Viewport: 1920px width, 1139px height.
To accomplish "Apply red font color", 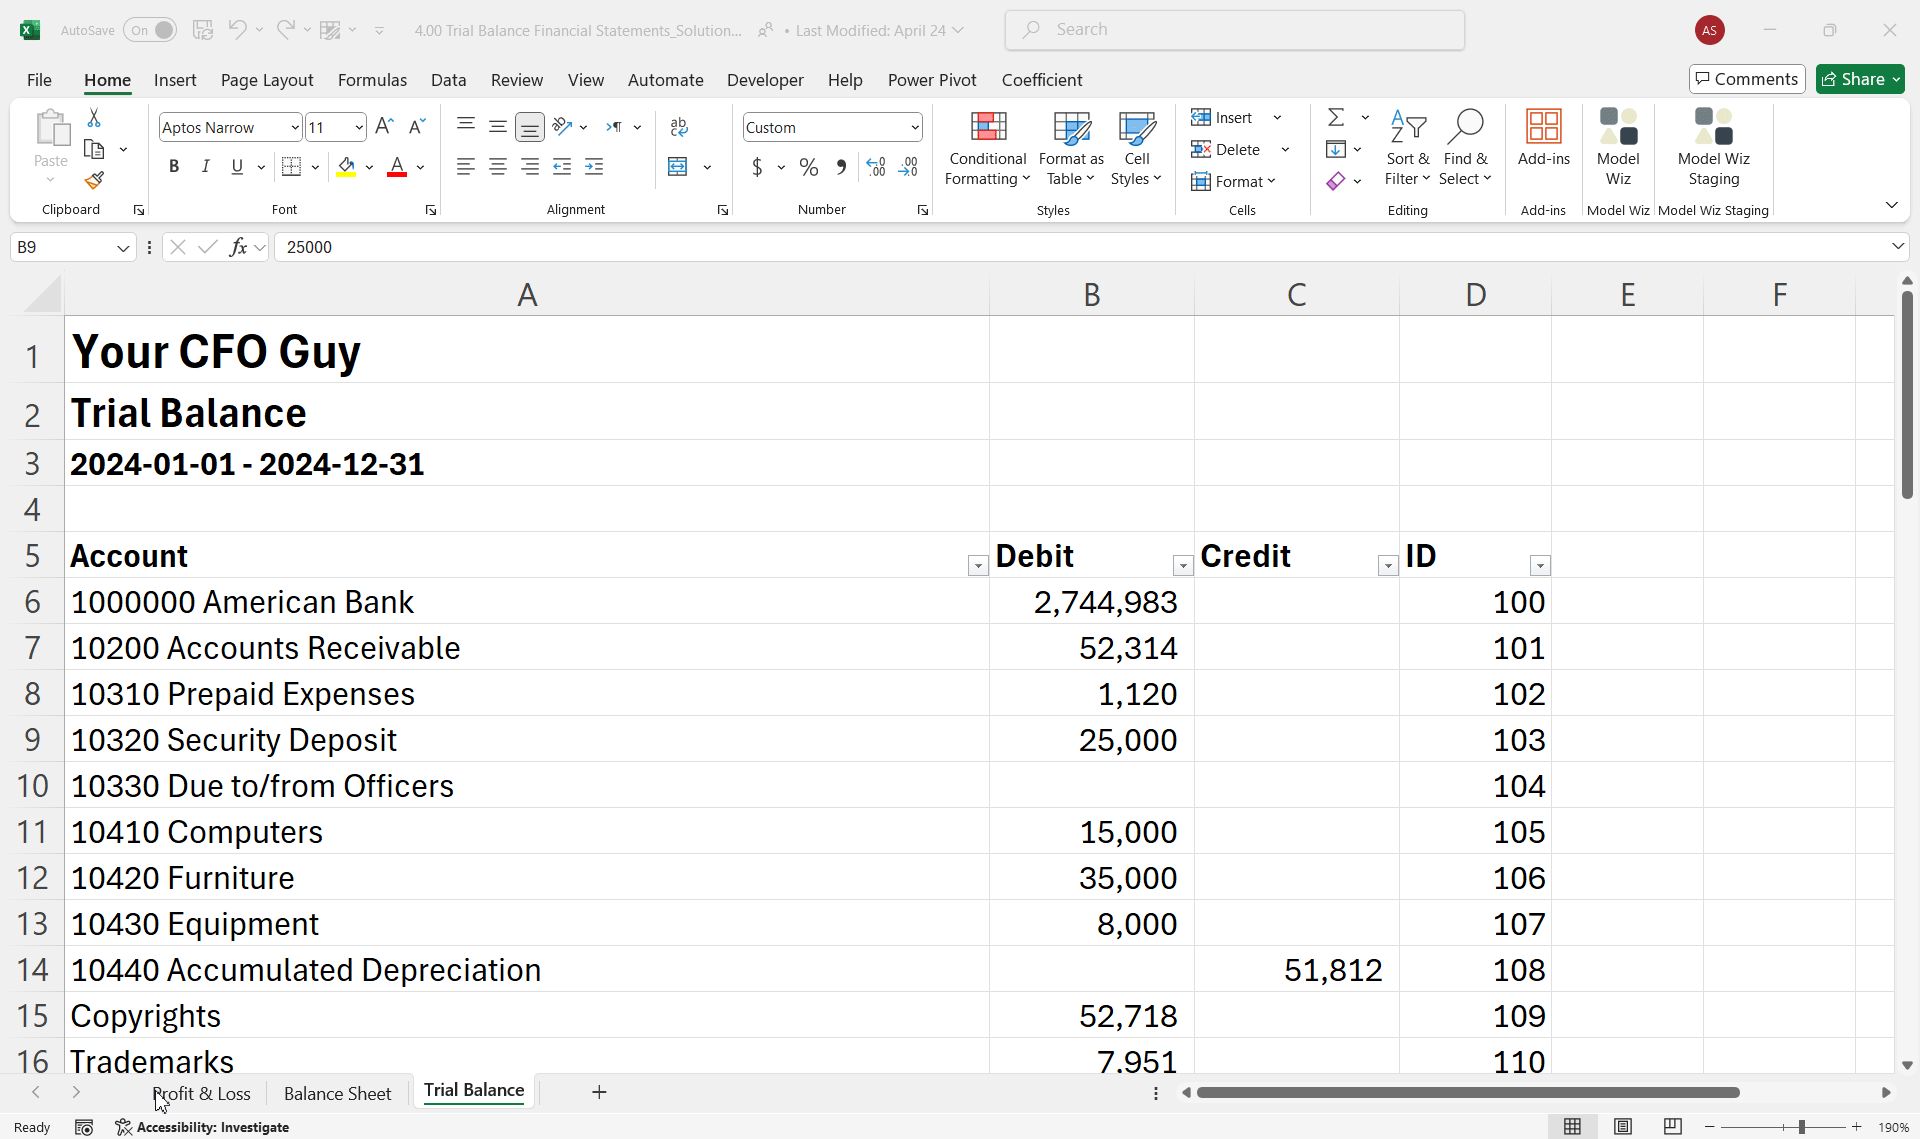I will click(x=397, y=167).
